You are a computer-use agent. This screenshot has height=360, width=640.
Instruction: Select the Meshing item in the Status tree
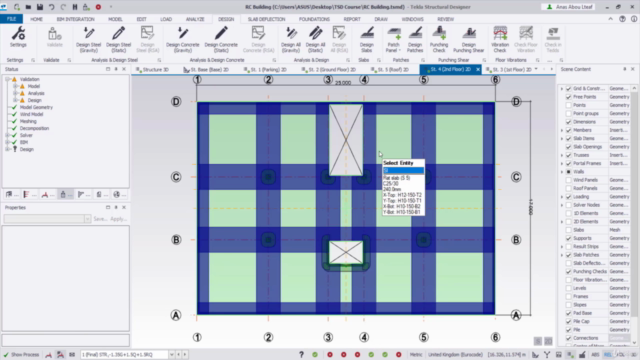(x=28, y=121)
